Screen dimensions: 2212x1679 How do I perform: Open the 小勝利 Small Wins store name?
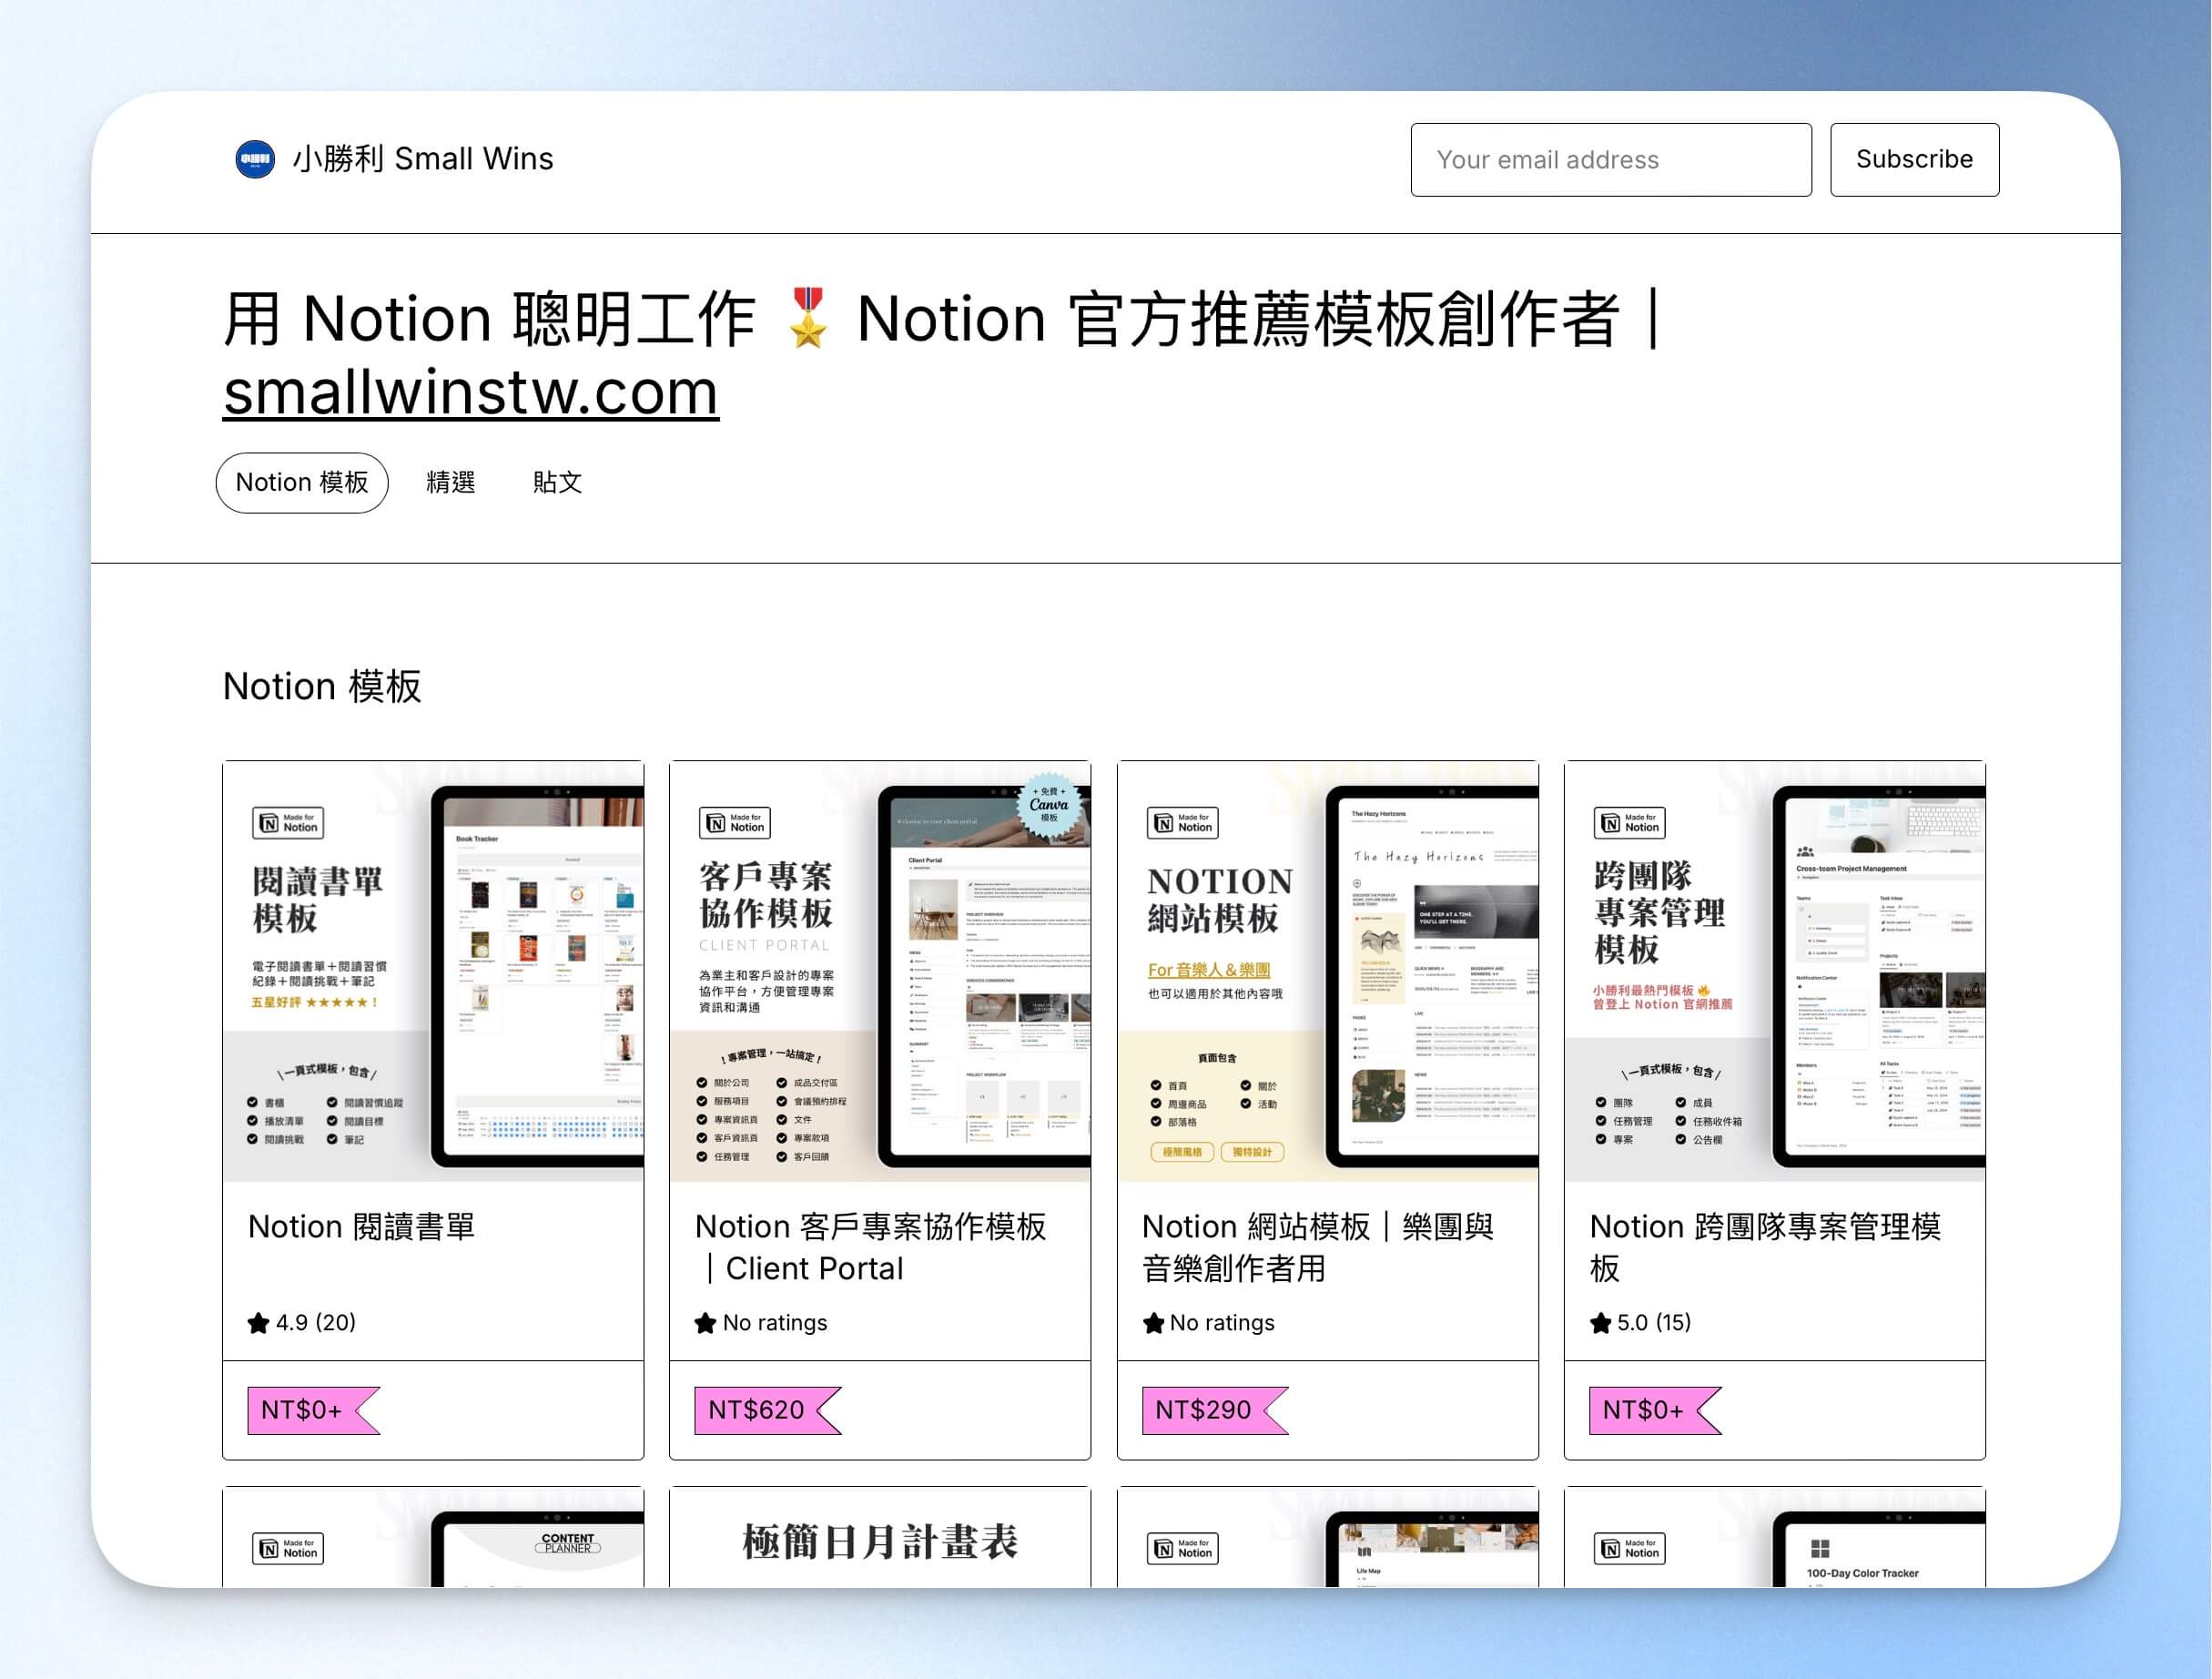pos(423,159)
